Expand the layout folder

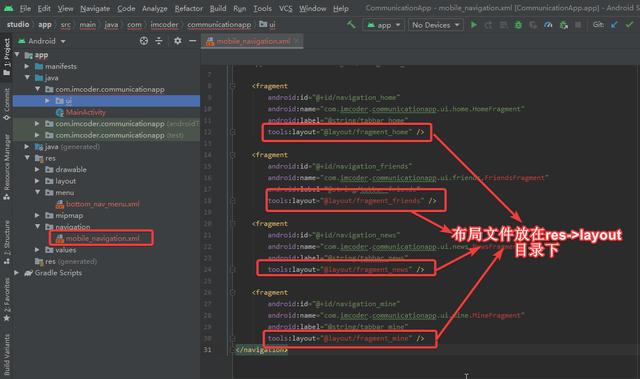37,181
